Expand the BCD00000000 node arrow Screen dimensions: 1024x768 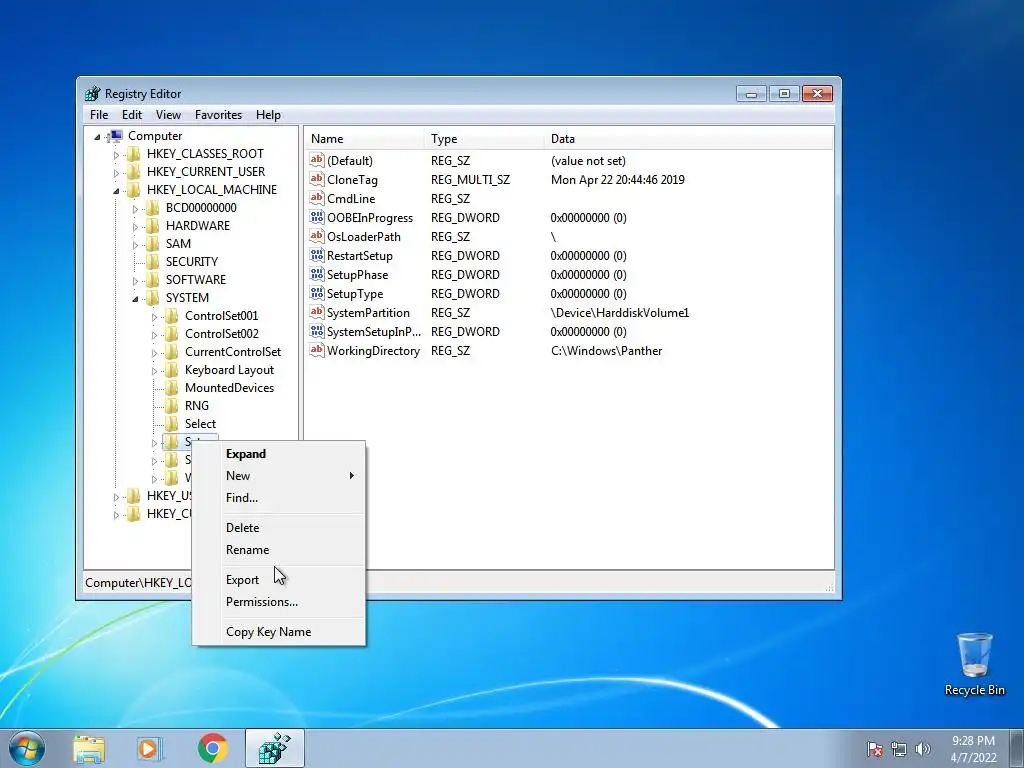pyautogui.click(x=135, y=209)
